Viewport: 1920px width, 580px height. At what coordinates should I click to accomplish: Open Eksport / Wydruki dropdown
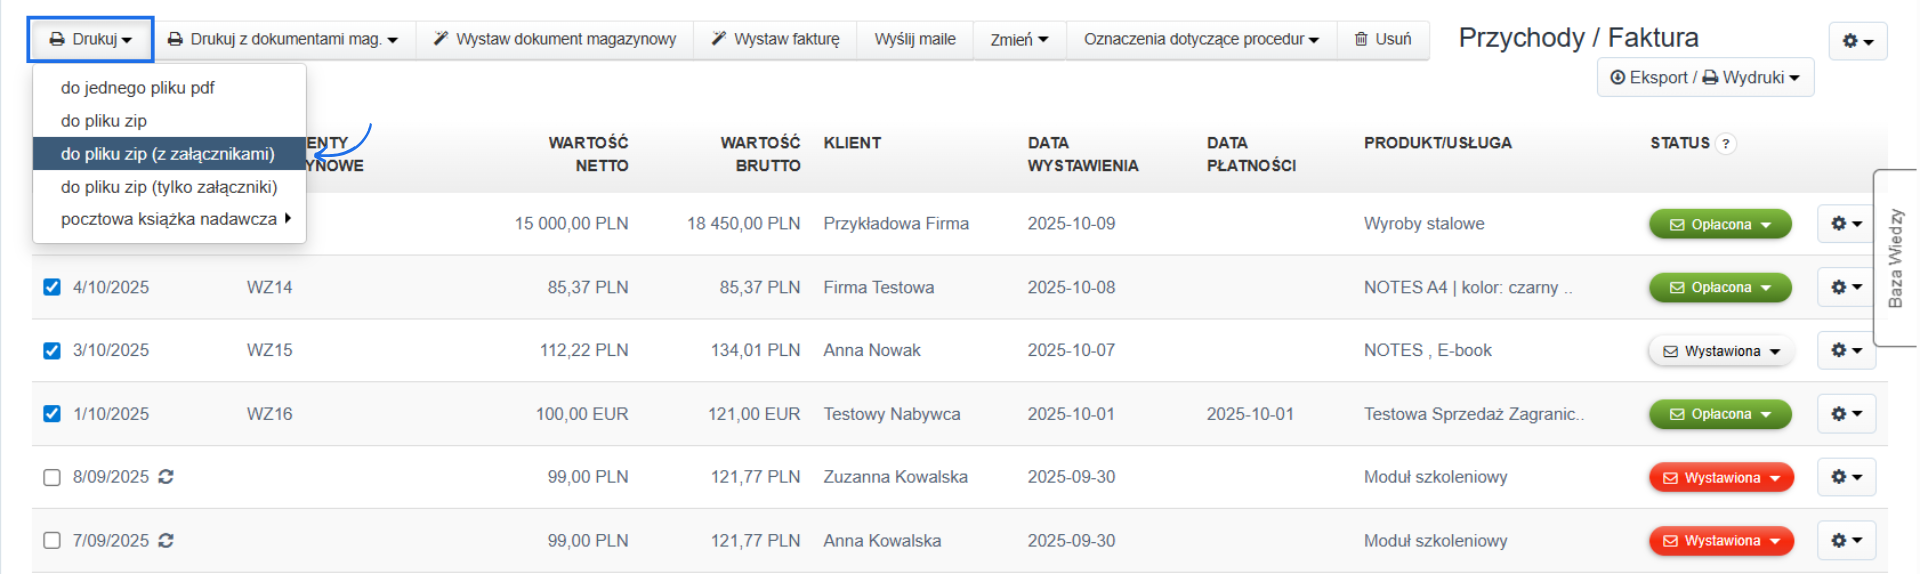(x=1705, y=77)
